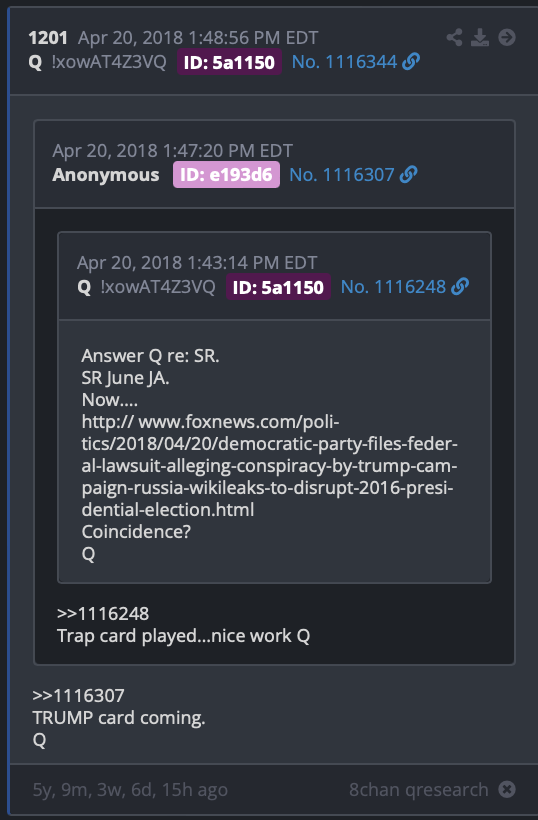Click the !xowAT4Z3VQ tripcode in the top header
This screenshot has height=820, width=538.
pyautogui.click(x=109, y=62)
